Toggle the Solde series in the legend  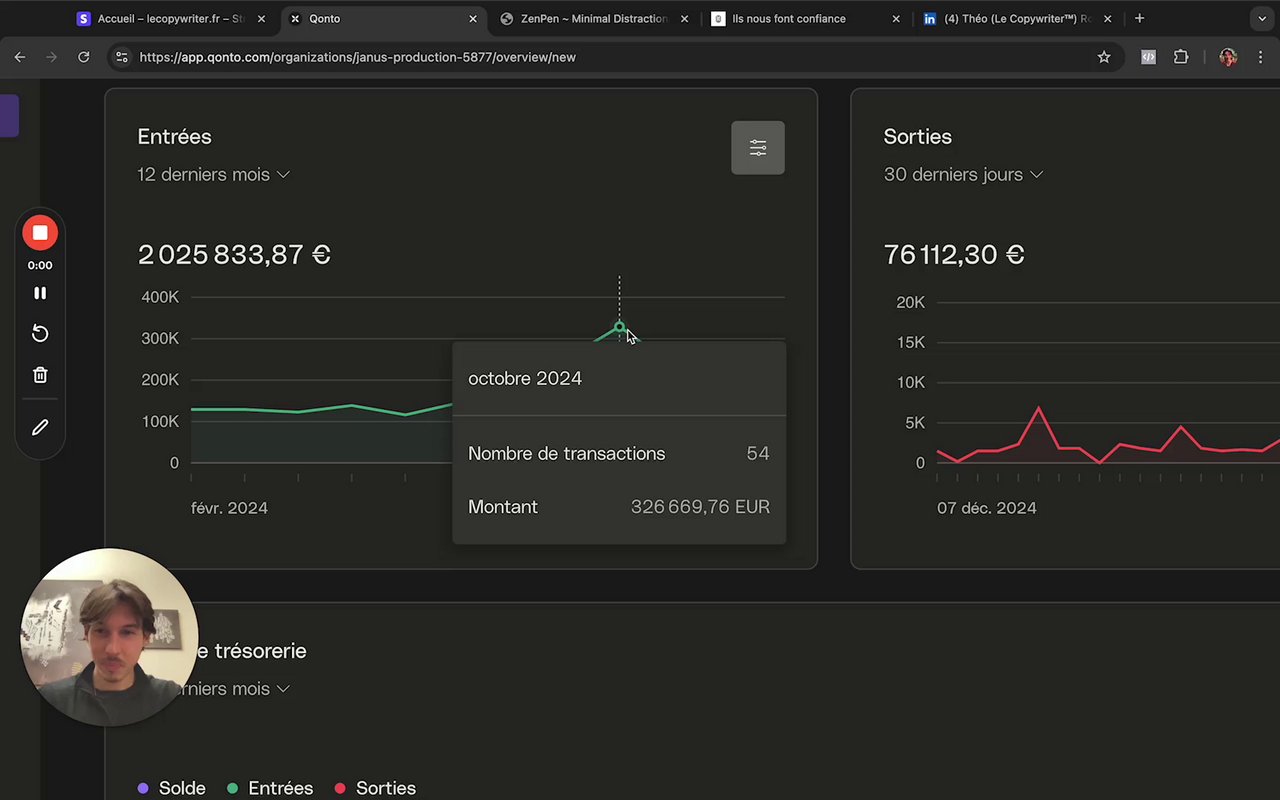tap(172, 788)
